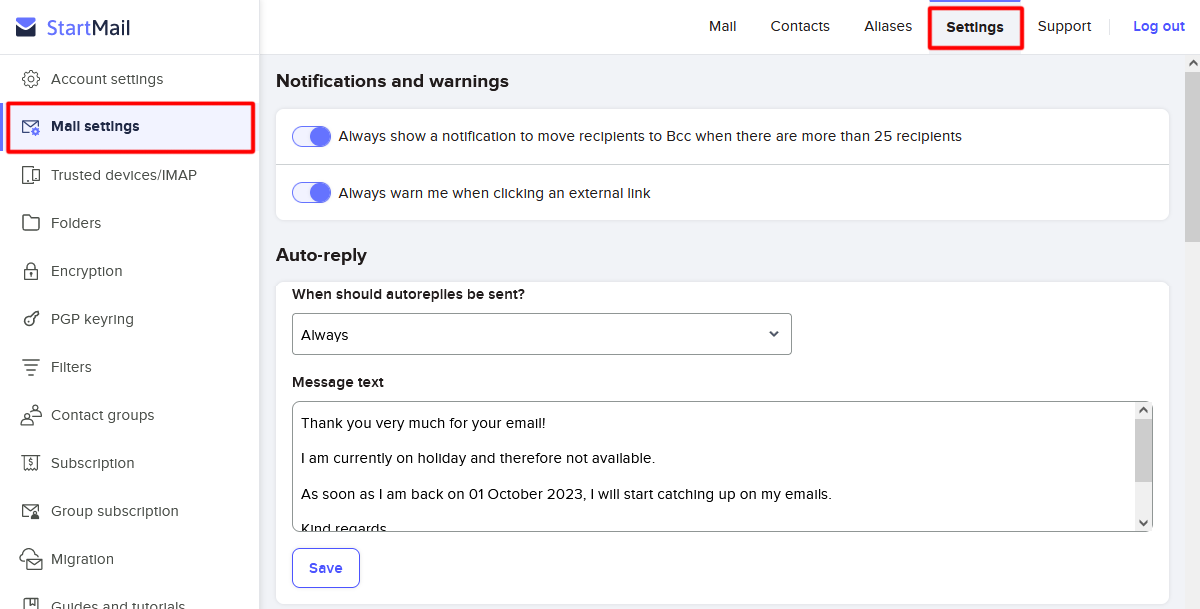Click the main page scrollbar up arrow
Screen dimensions: 1200x609
tap(1192, 63)
